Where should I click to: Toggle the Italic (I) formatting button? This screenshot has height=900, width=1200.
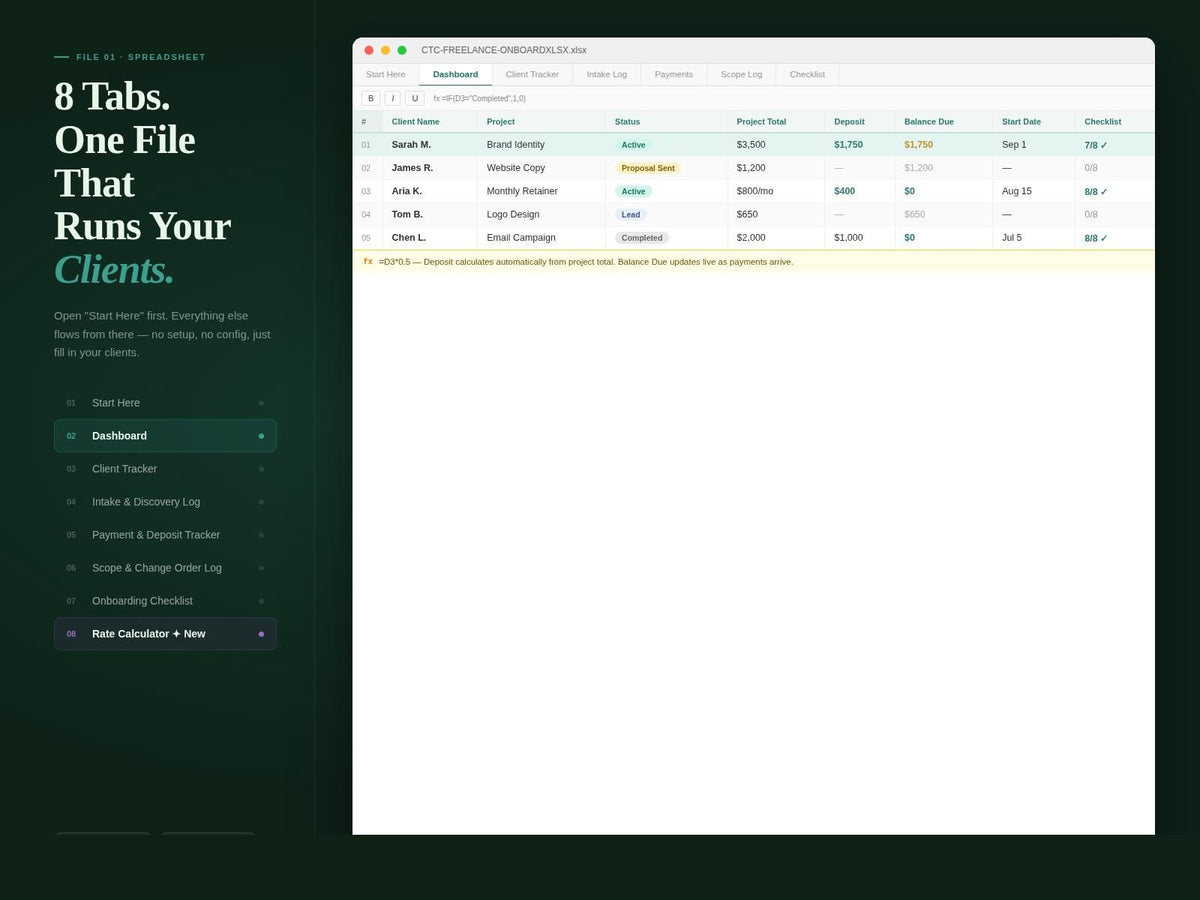393,98
